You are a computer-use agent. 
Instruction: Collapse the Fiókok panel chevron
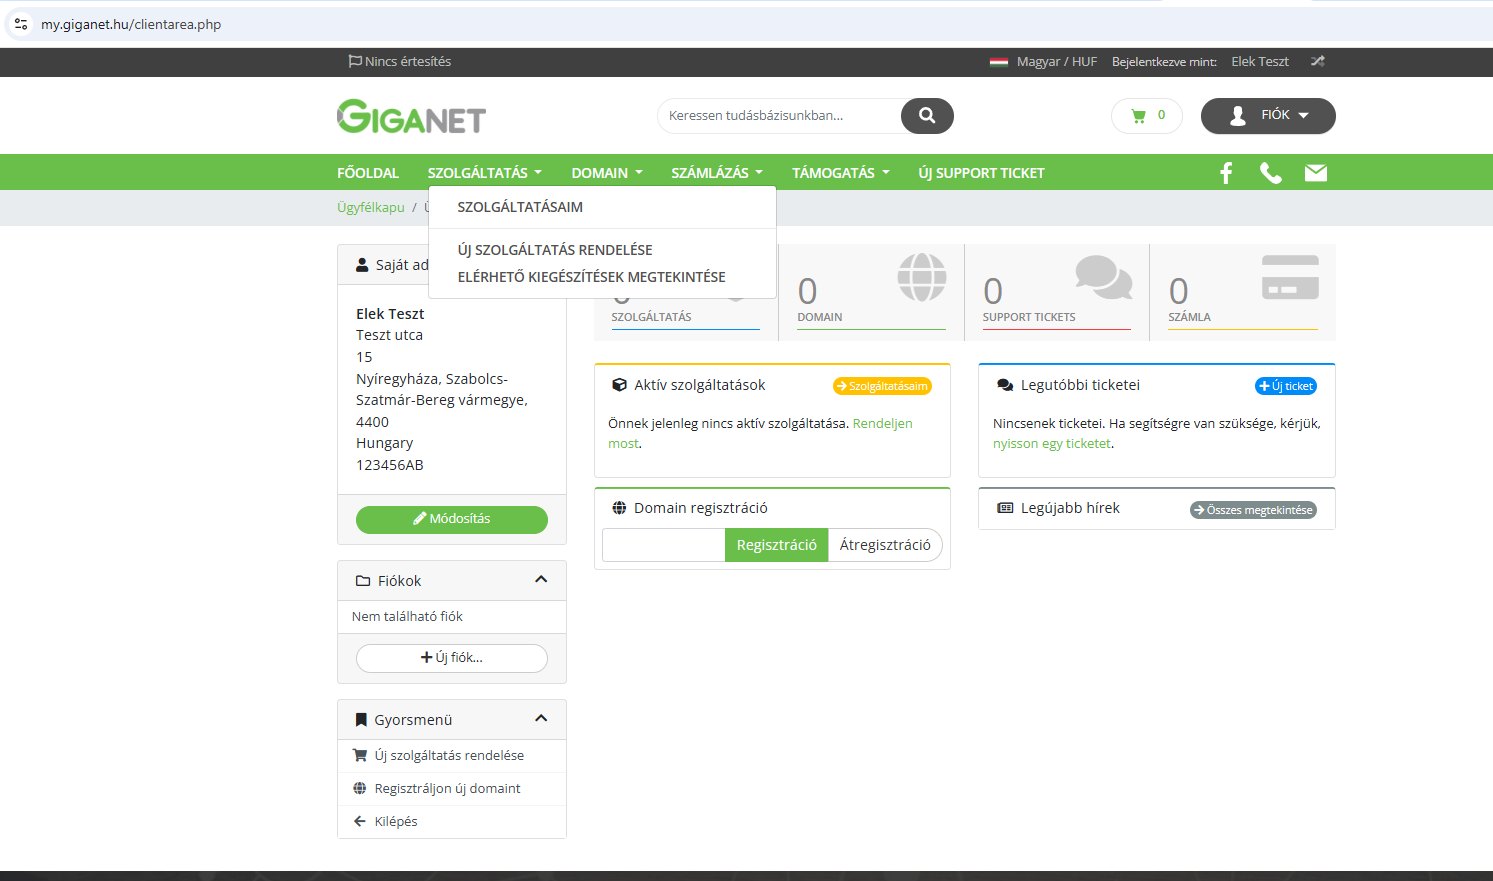point(541,580)
